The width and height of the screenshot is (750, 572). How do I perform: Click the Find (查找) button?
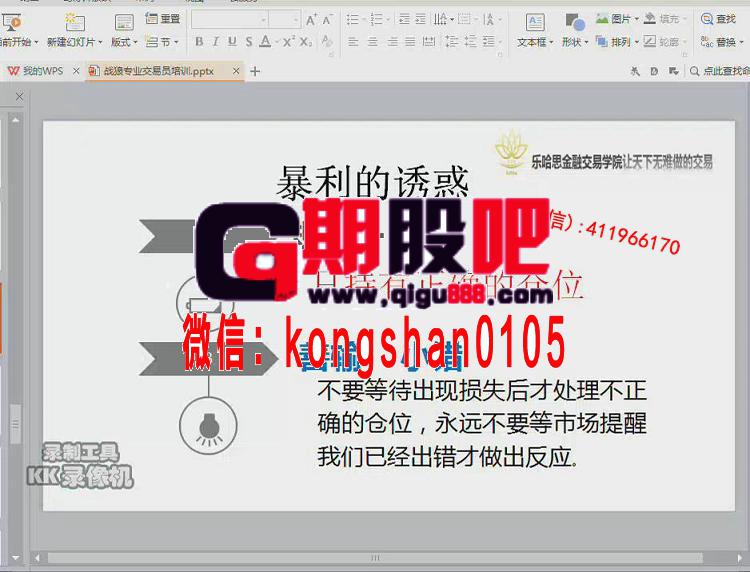tap(718, 19)
